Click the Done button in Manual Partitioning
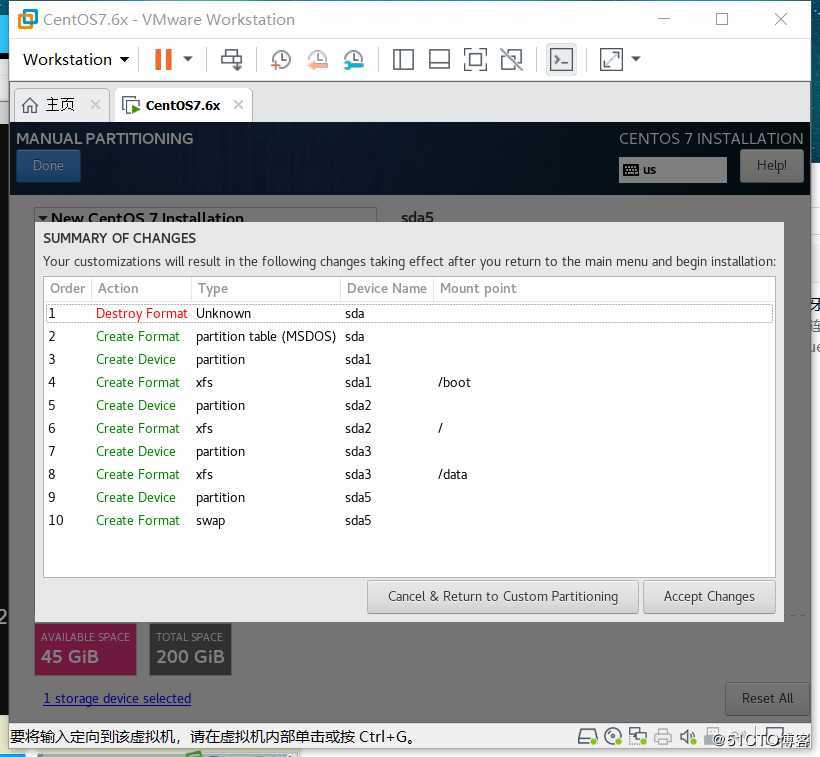The width and height of the screenshot is (820, 757). [48, 166]
